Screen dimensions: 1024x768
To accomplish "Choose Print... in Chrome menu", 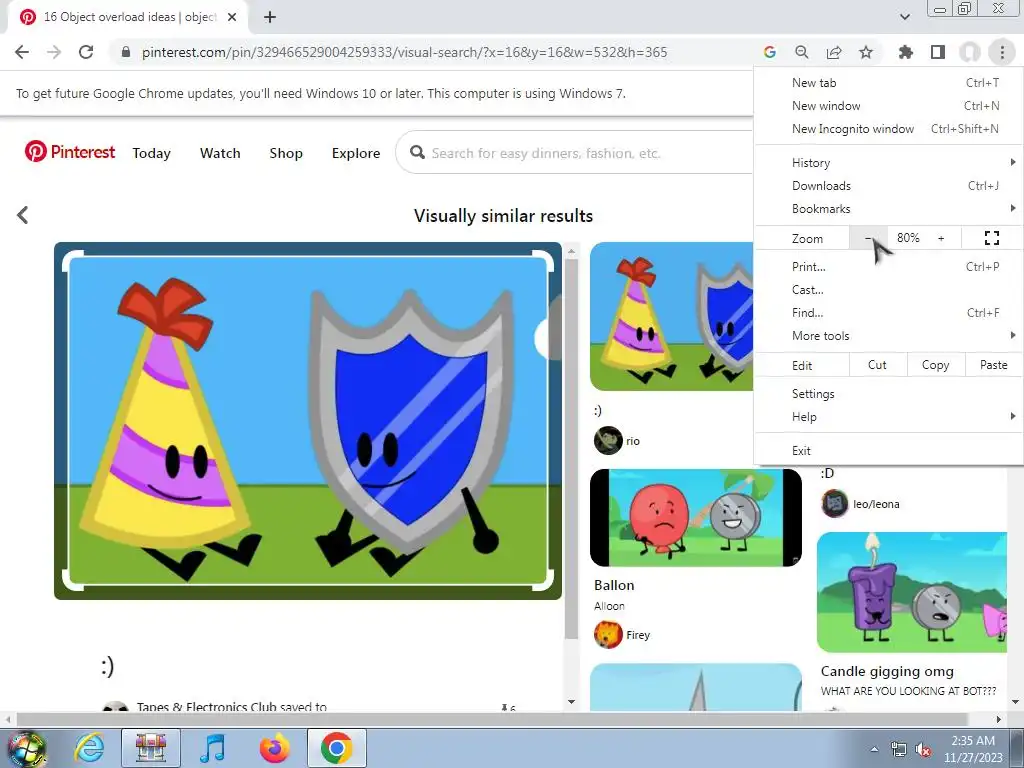I will pyautogui.click(x=888, y=266).
